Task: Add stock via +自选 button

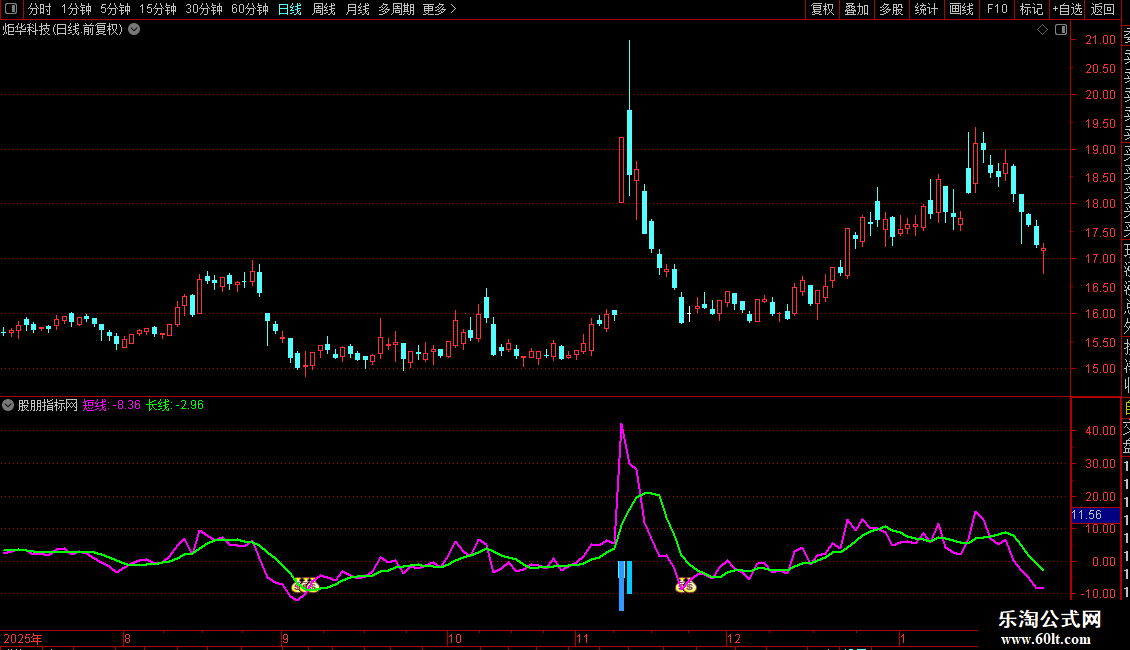Action: (1067, 9)
